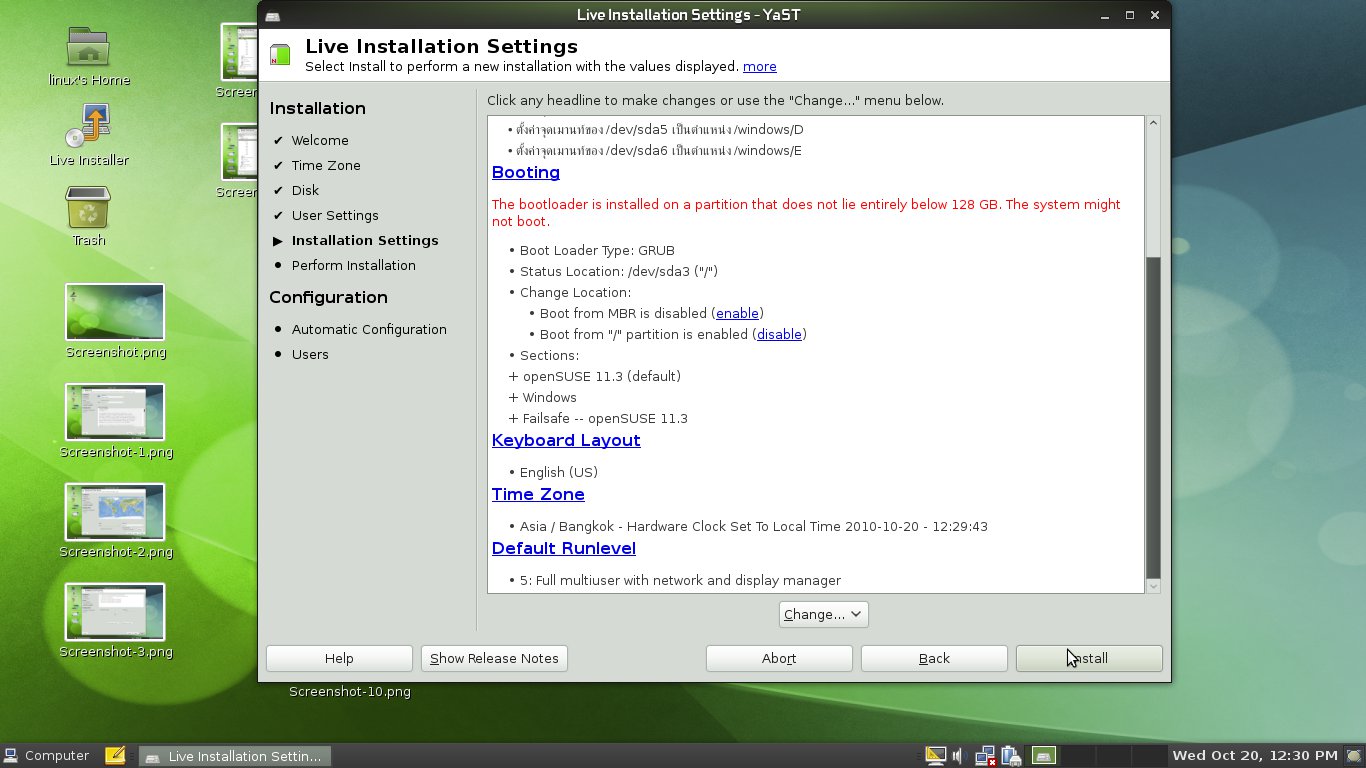Click the notes icon in the bottom panel

point(115,756)
